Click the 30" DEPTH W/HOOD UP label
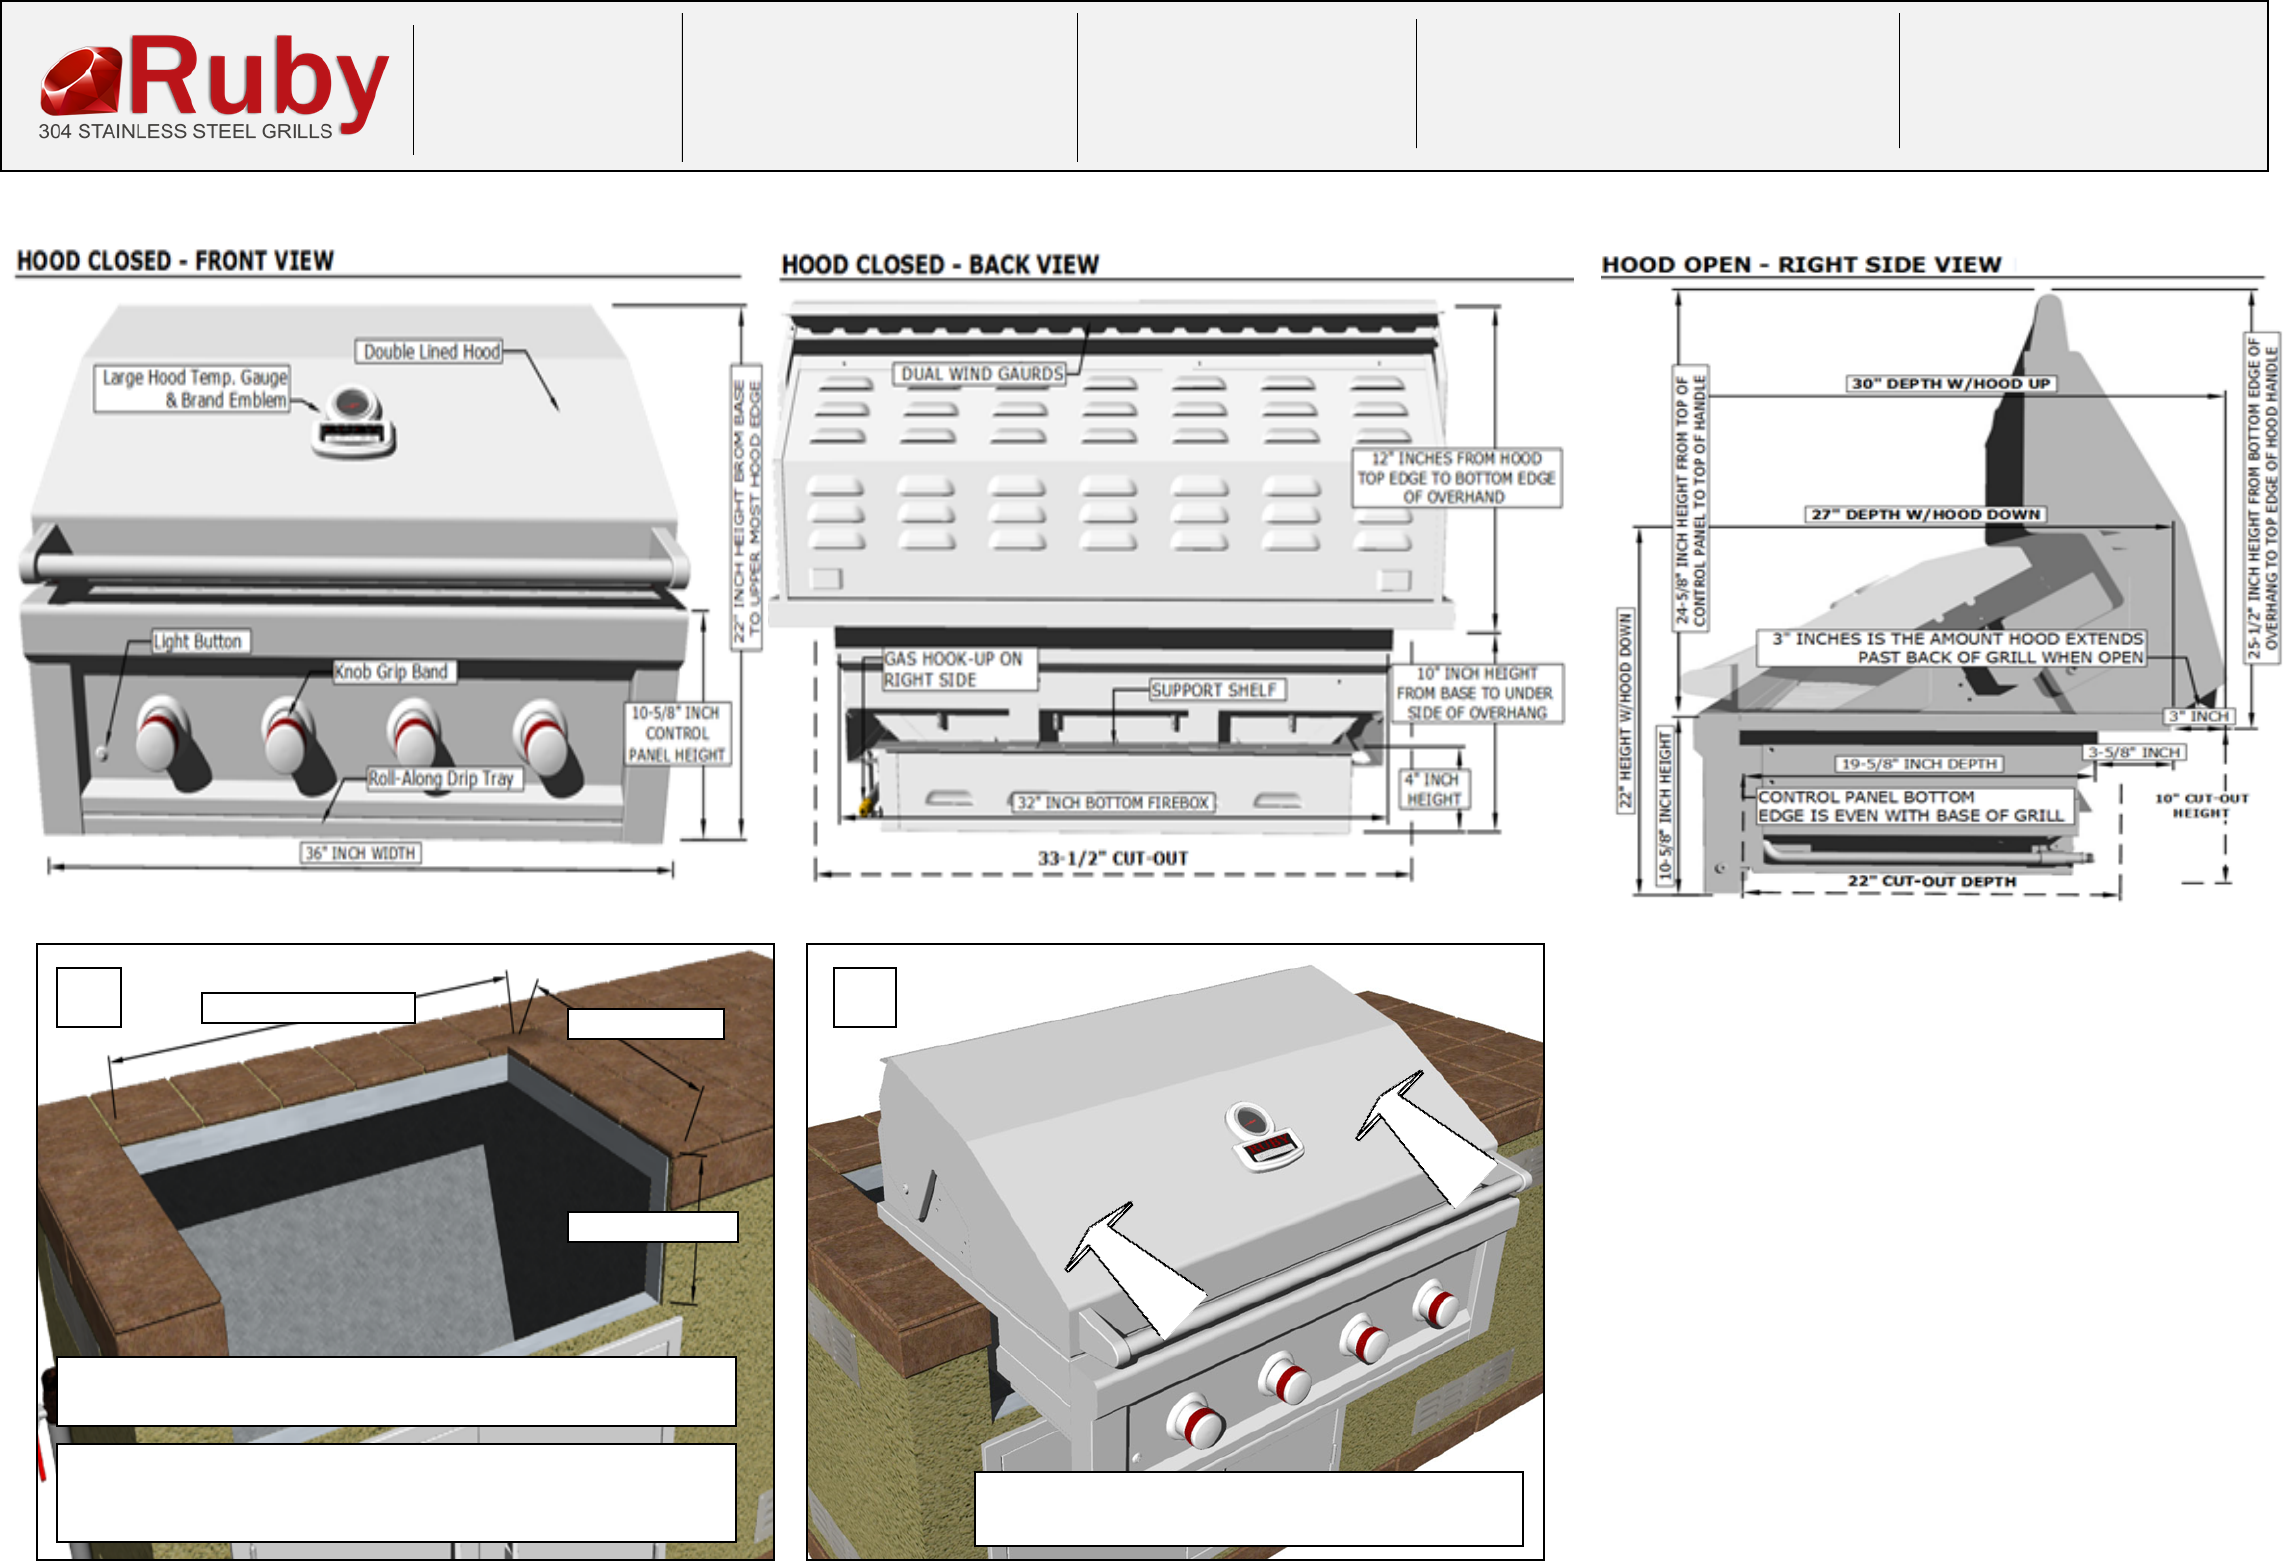The image size is (2288, 1561). (x=1950, y=383)
